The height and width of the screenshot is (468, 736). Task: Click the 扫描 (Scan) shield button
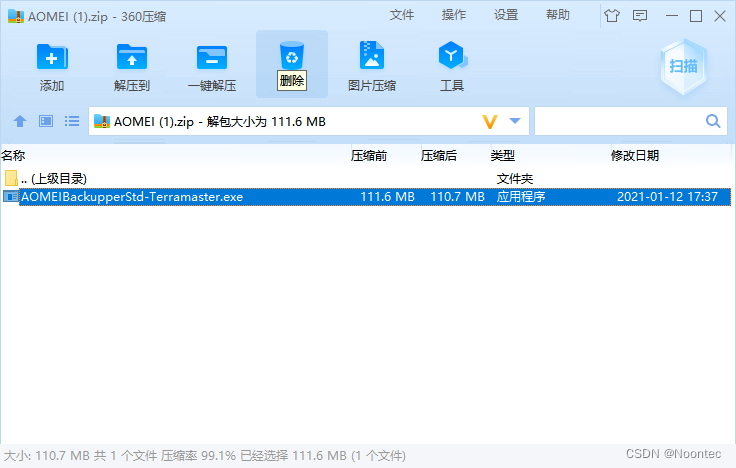click(x=683, y=66)
